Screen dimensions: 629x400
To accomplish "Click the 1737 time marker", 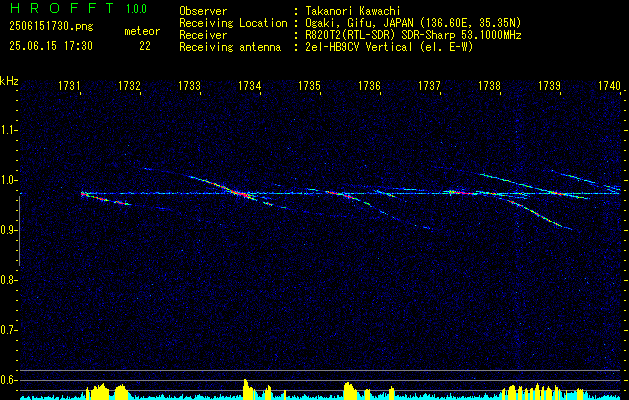I will coord(429,85).
